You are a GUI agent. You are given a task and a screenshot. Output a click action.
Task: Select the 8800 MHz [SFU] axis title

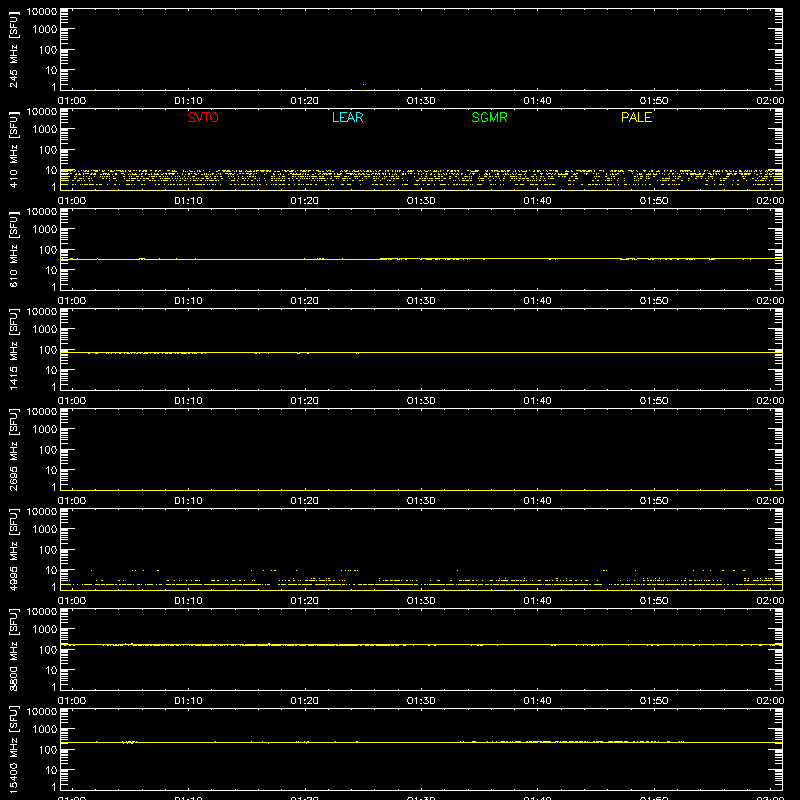[x=13, y=649]
